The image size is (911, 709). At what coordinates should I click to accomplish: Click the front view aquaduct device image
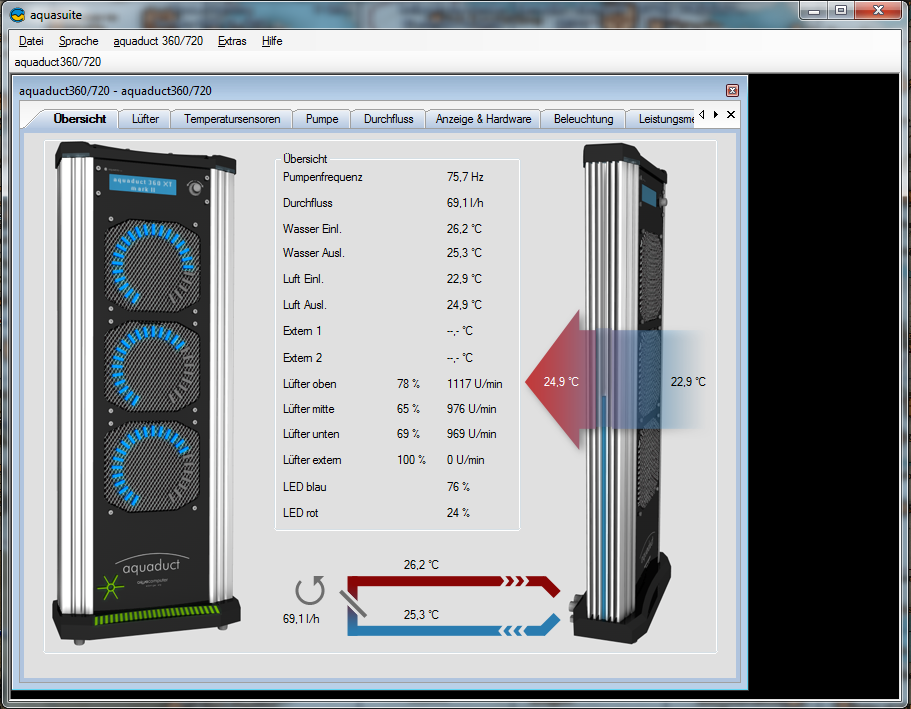pyautogui.click(x=145, y=393)
